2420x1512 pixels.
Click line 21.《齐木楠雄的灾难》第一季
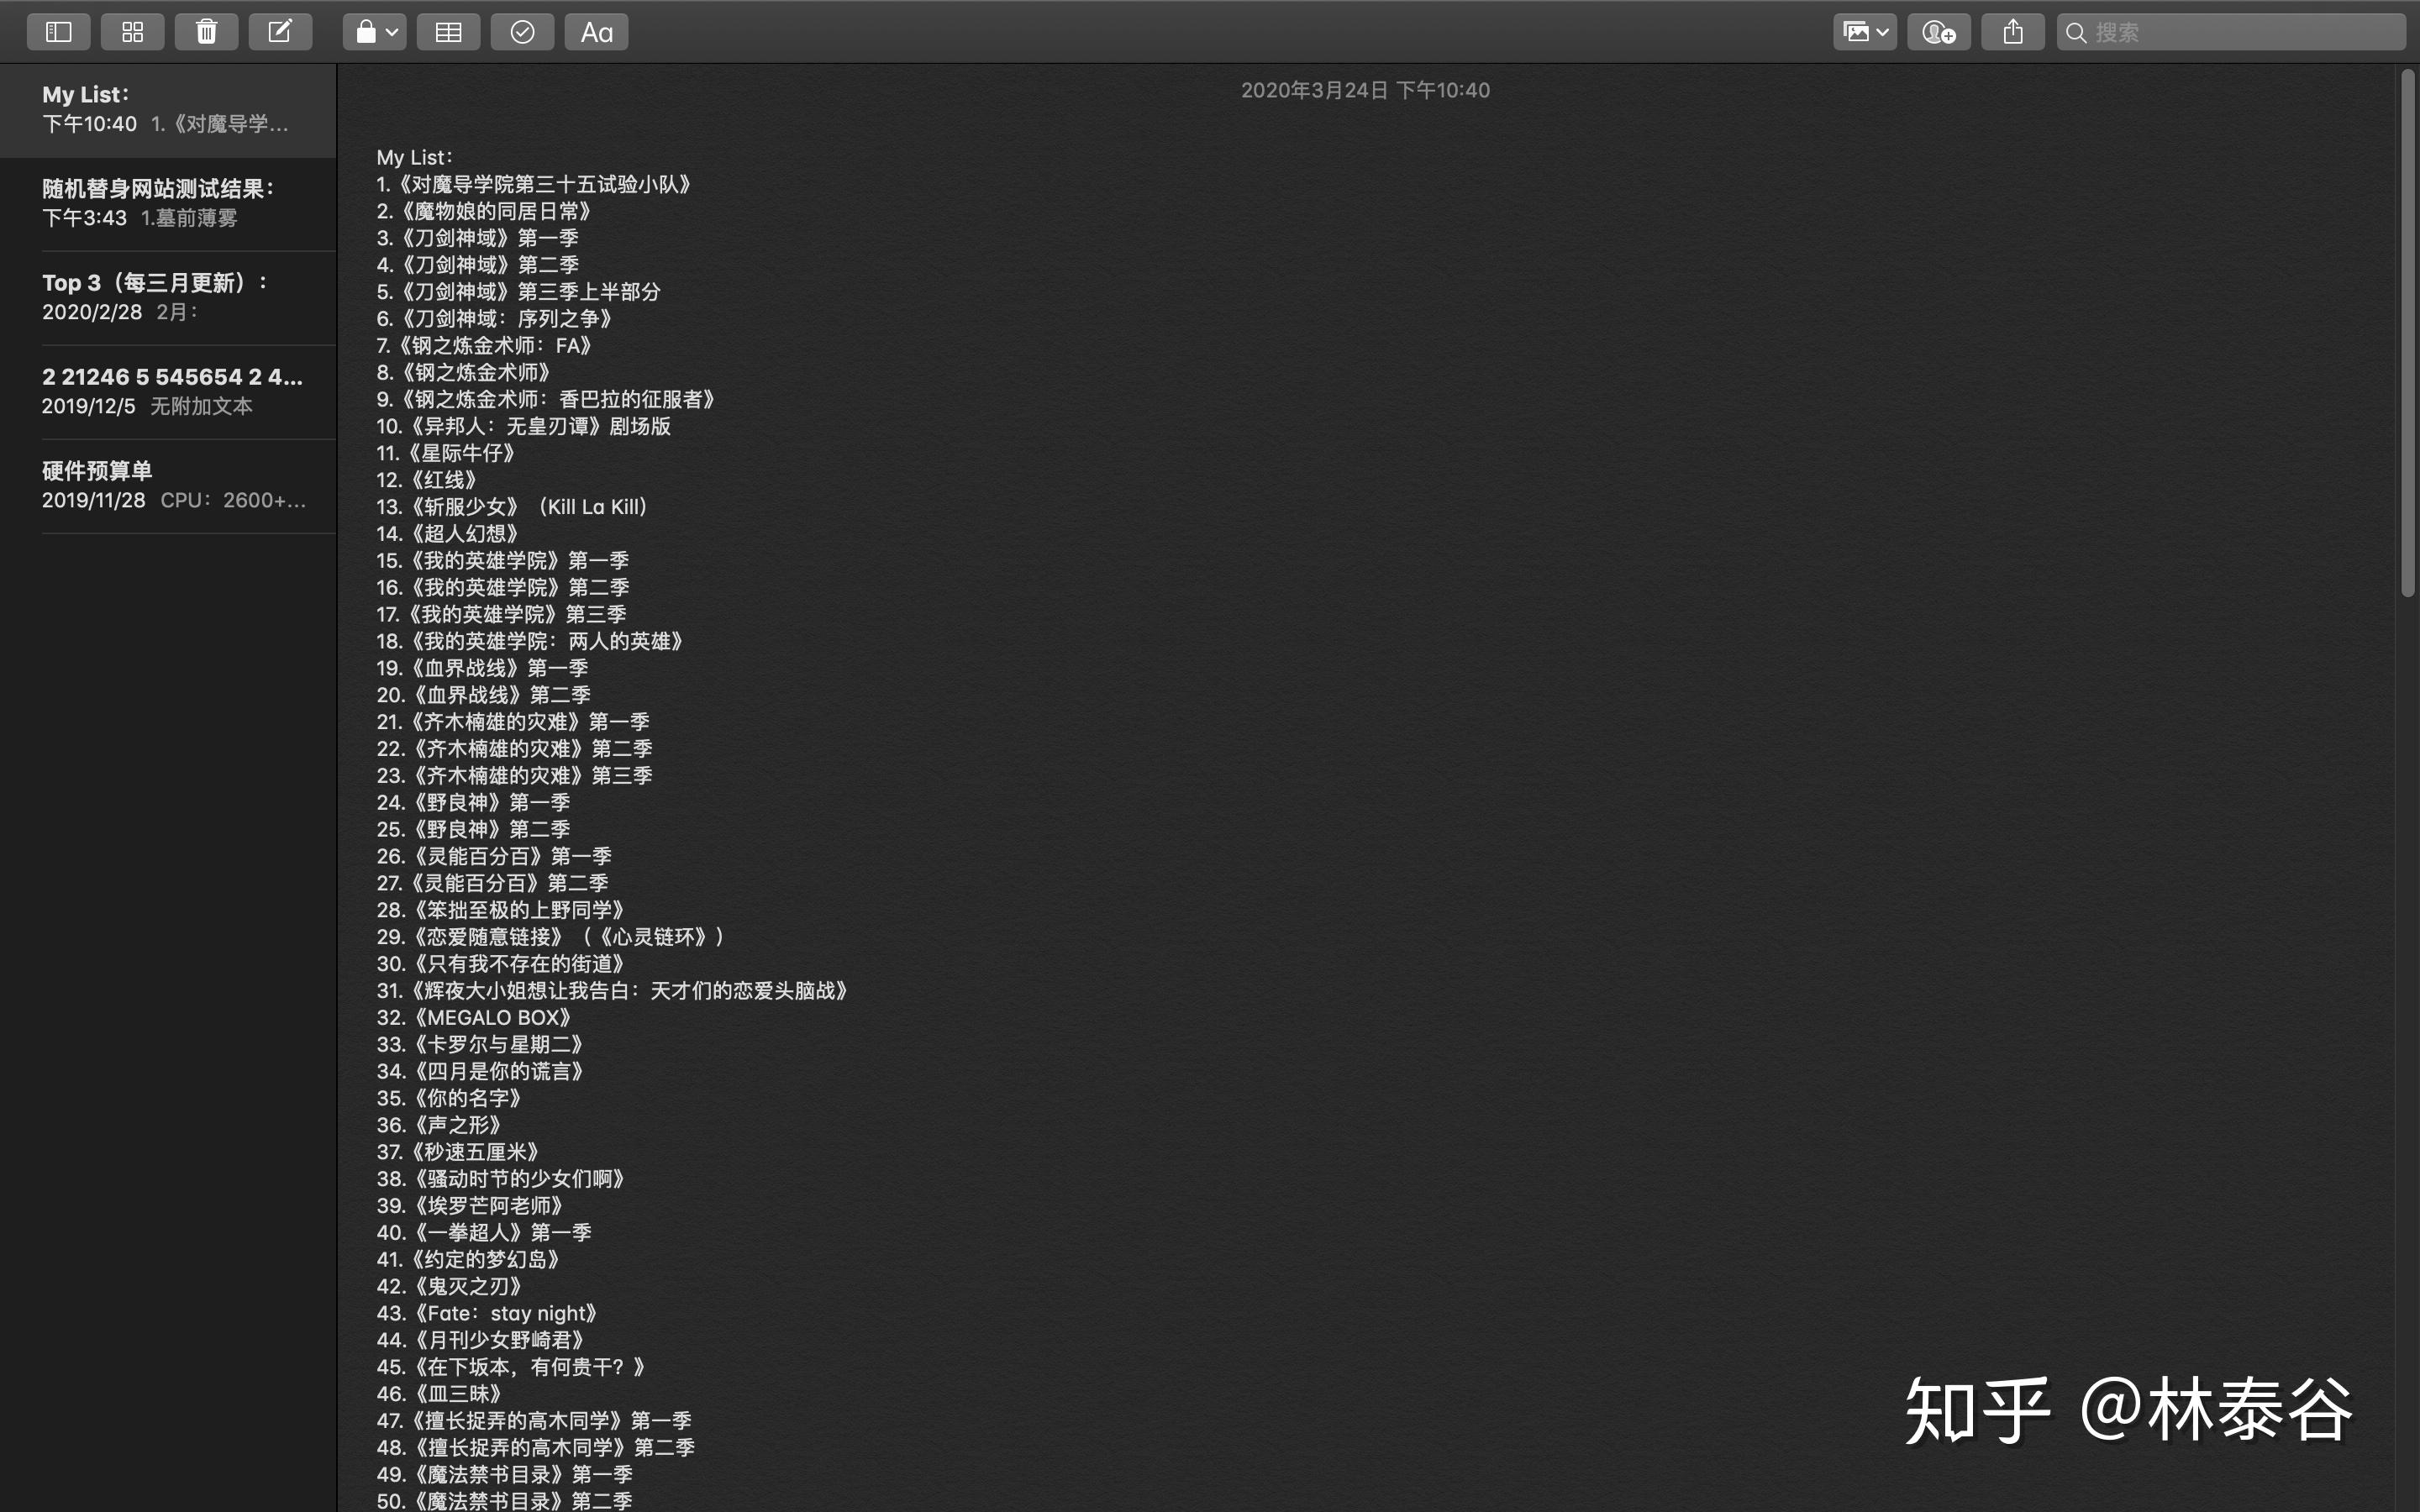click(x=513, y=722)
